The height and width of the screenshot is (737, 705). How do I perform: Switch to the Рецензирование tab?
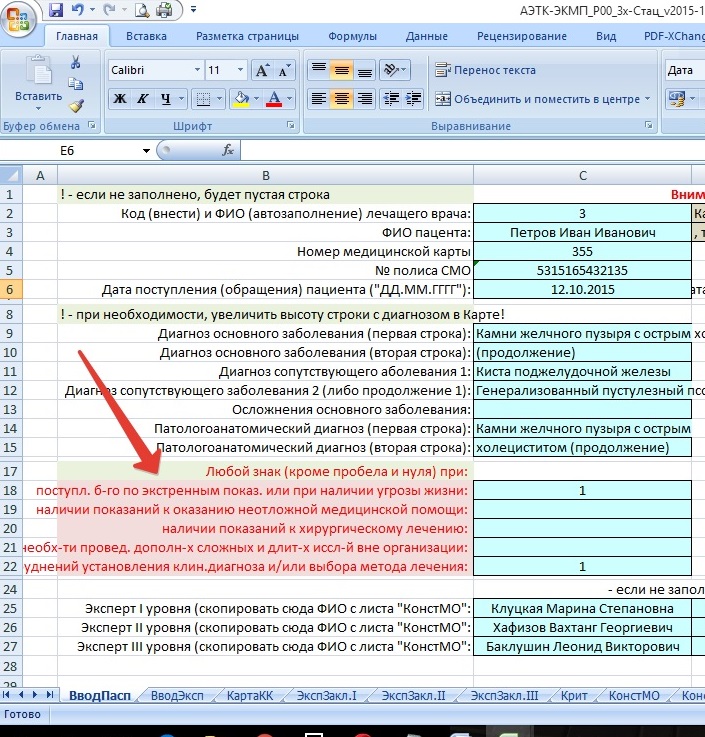pos(522,36)
